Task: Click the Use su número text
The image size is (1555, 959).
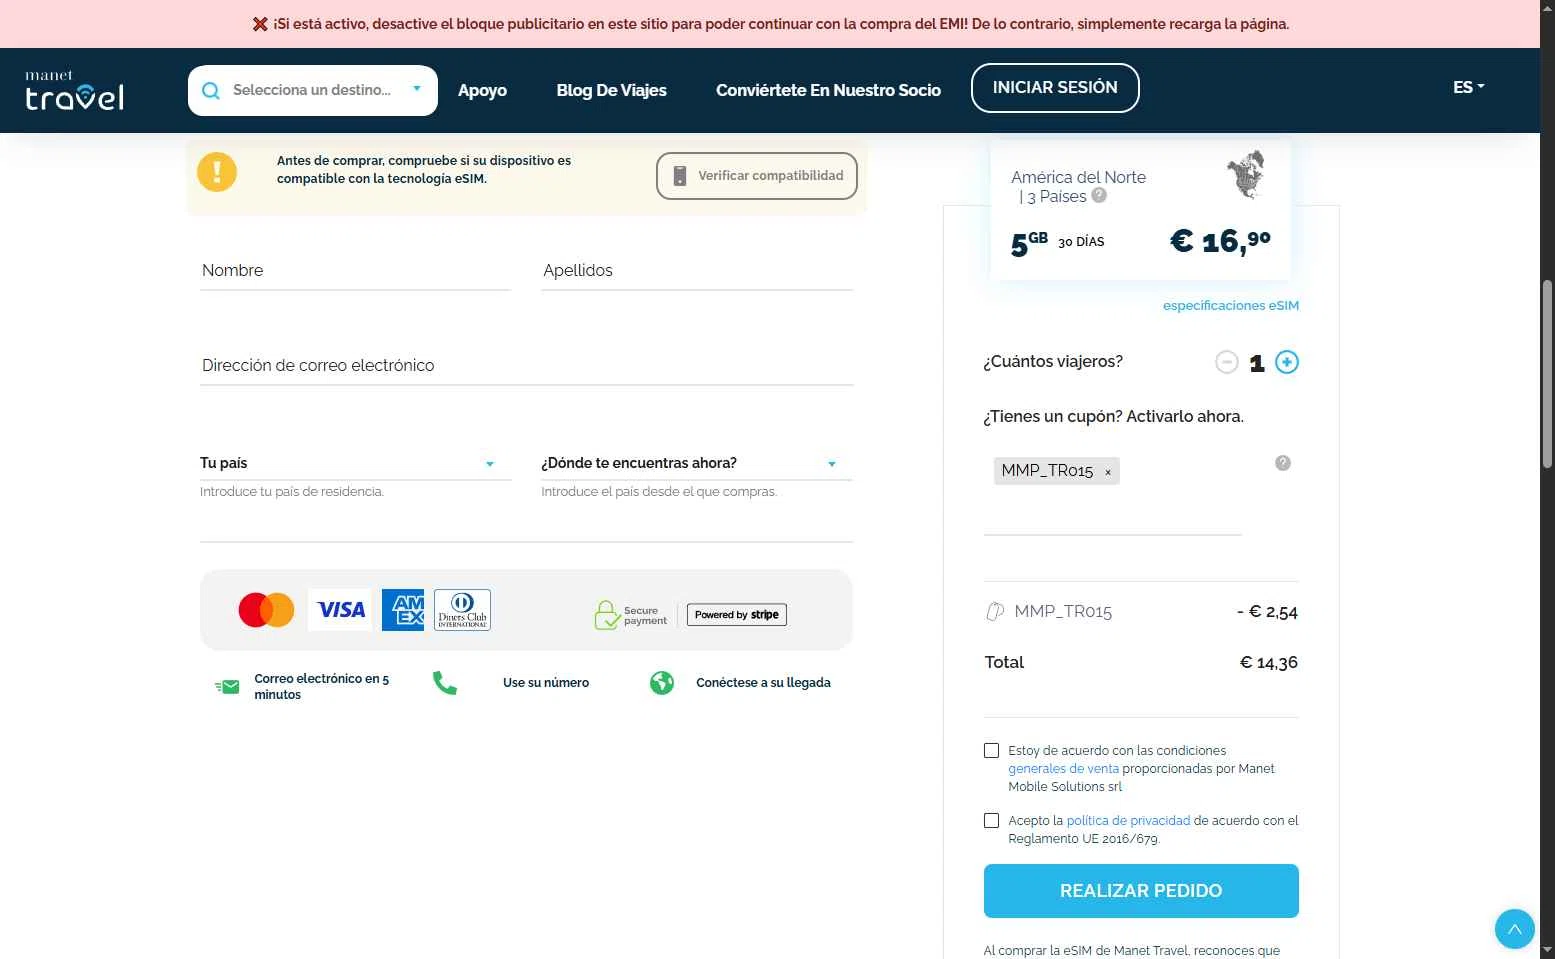Action: pos(546,683)
